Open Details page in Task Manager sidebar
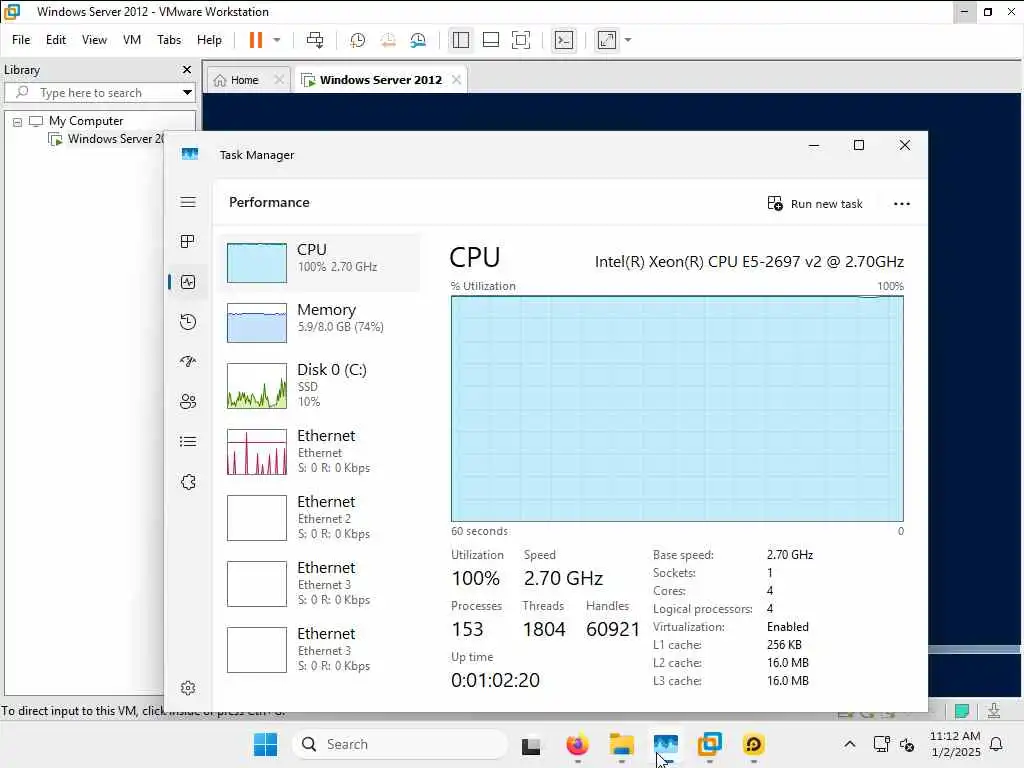This screenshot has width=1024, height=768. pos(188,441)
